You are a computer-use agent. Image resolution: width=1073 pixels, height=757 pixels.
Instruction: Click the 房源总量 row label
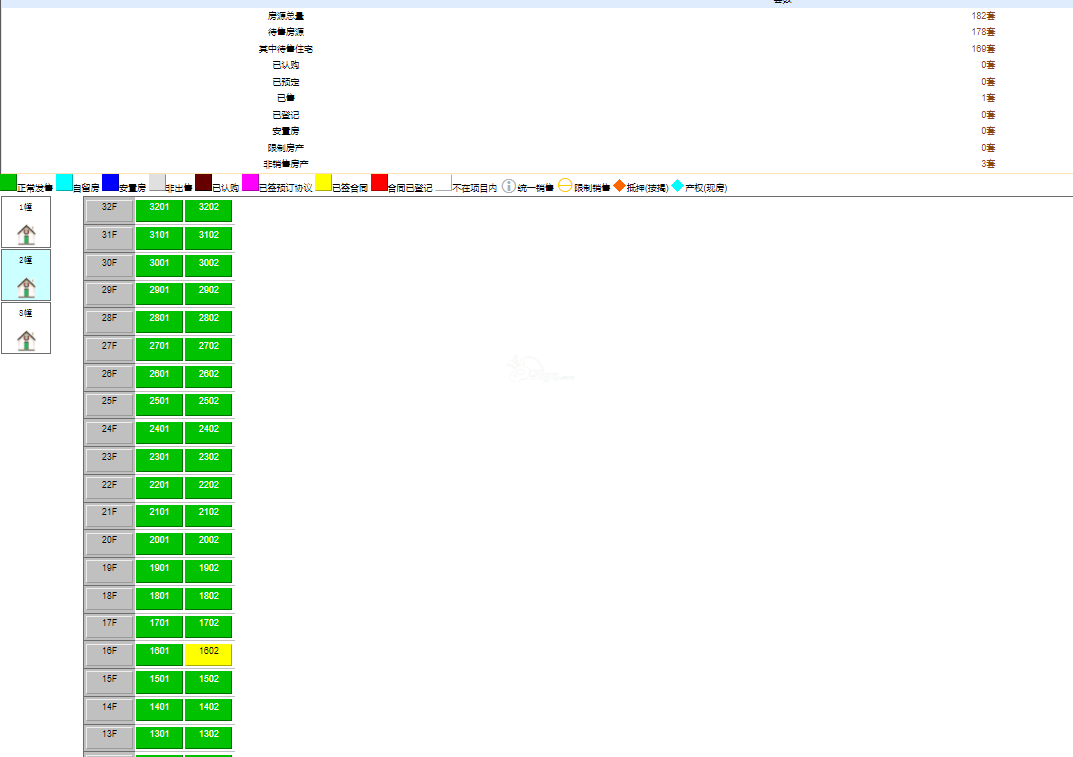(x=285, y=16)
